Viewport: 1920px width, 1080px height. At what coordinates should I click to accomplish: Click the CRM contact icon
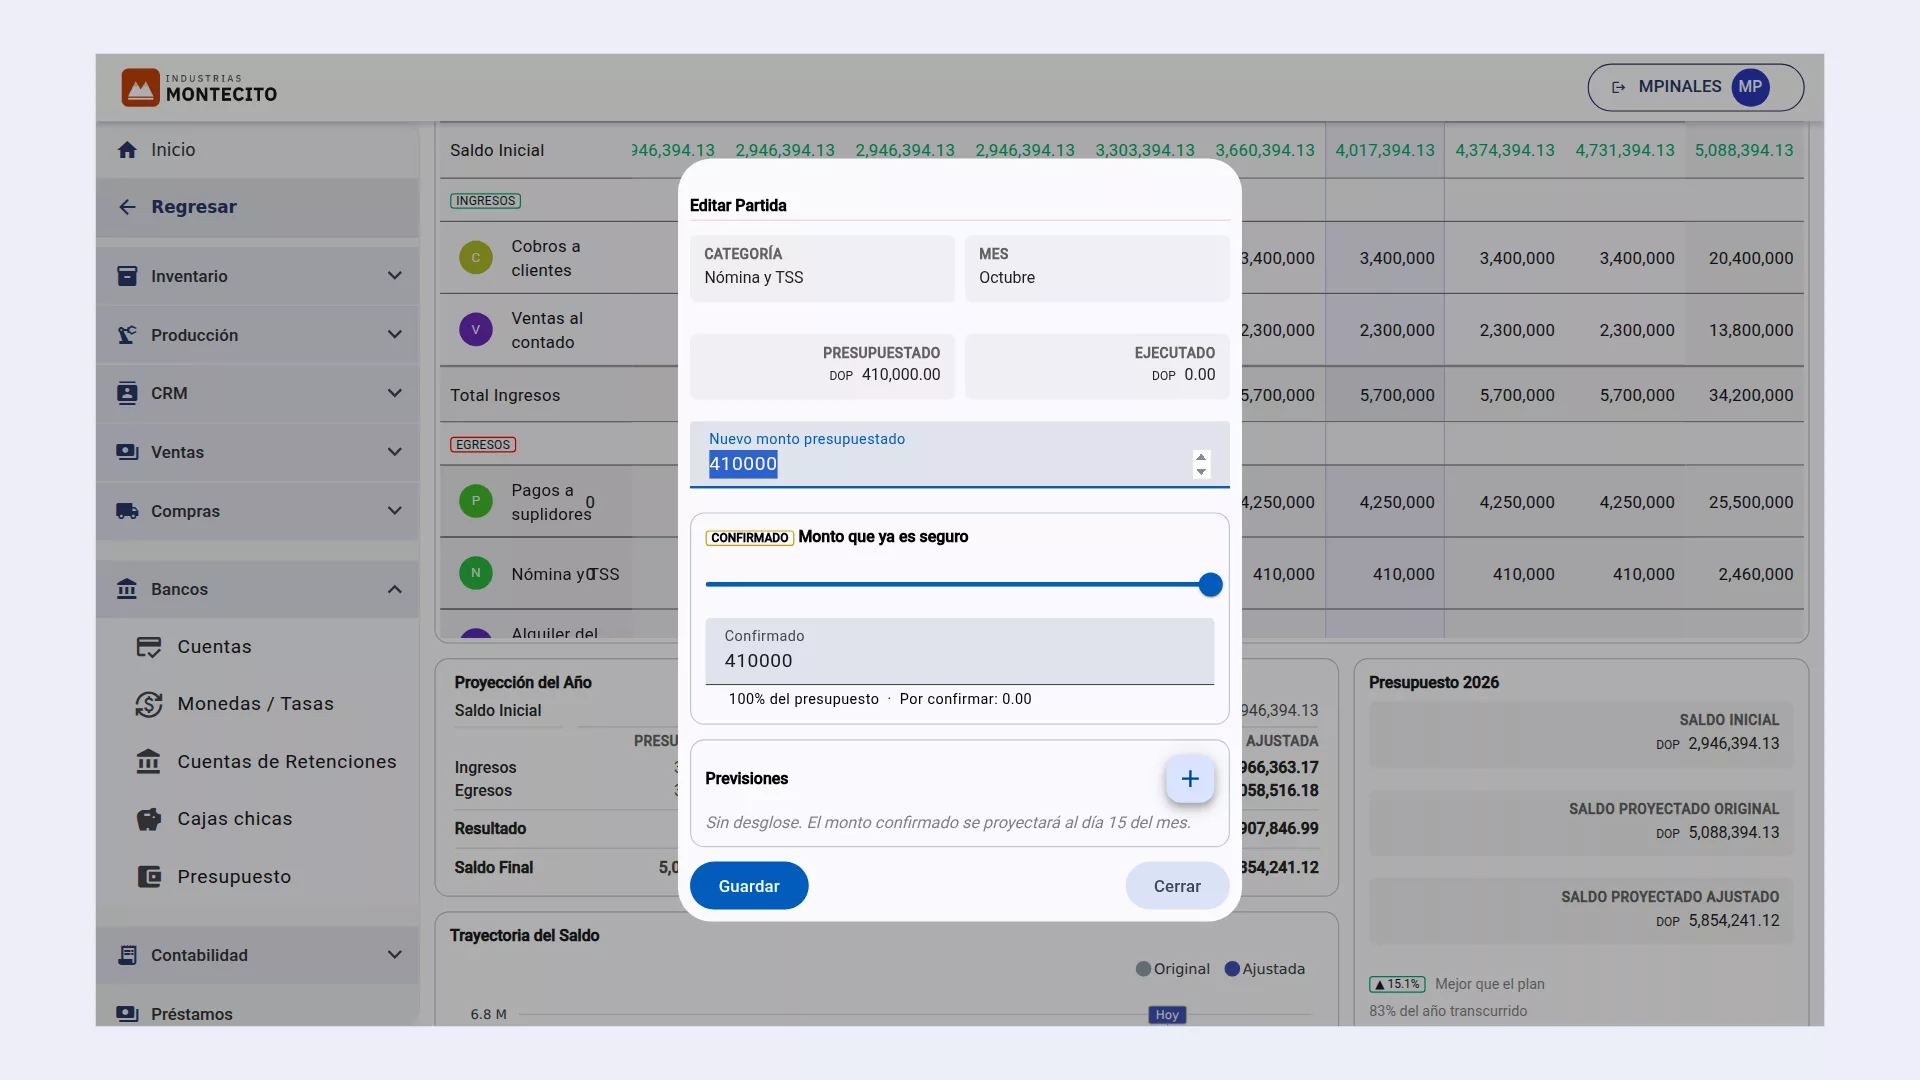(x=127, y=393)
